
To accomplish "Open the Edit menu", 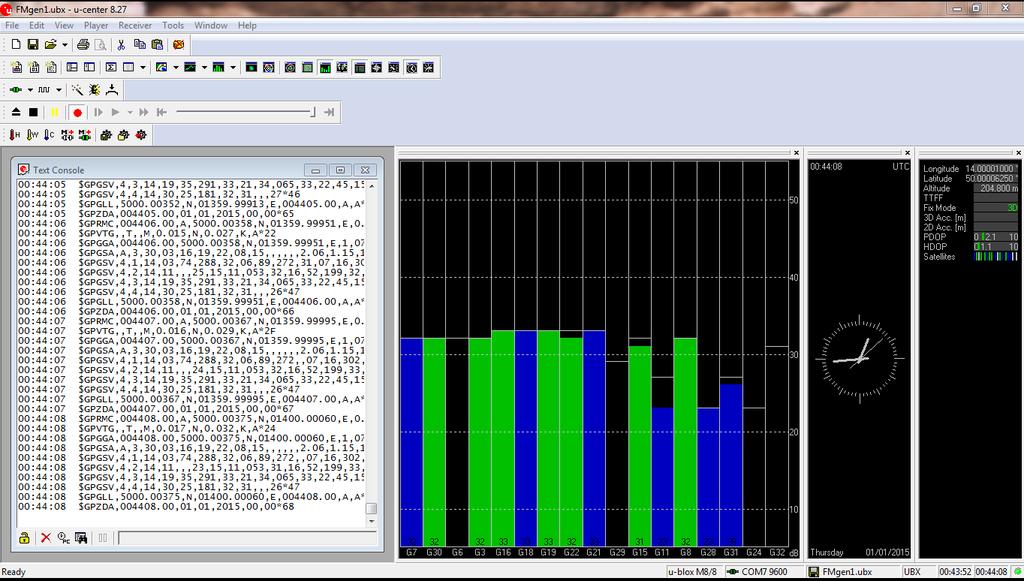I will [37, 25].
